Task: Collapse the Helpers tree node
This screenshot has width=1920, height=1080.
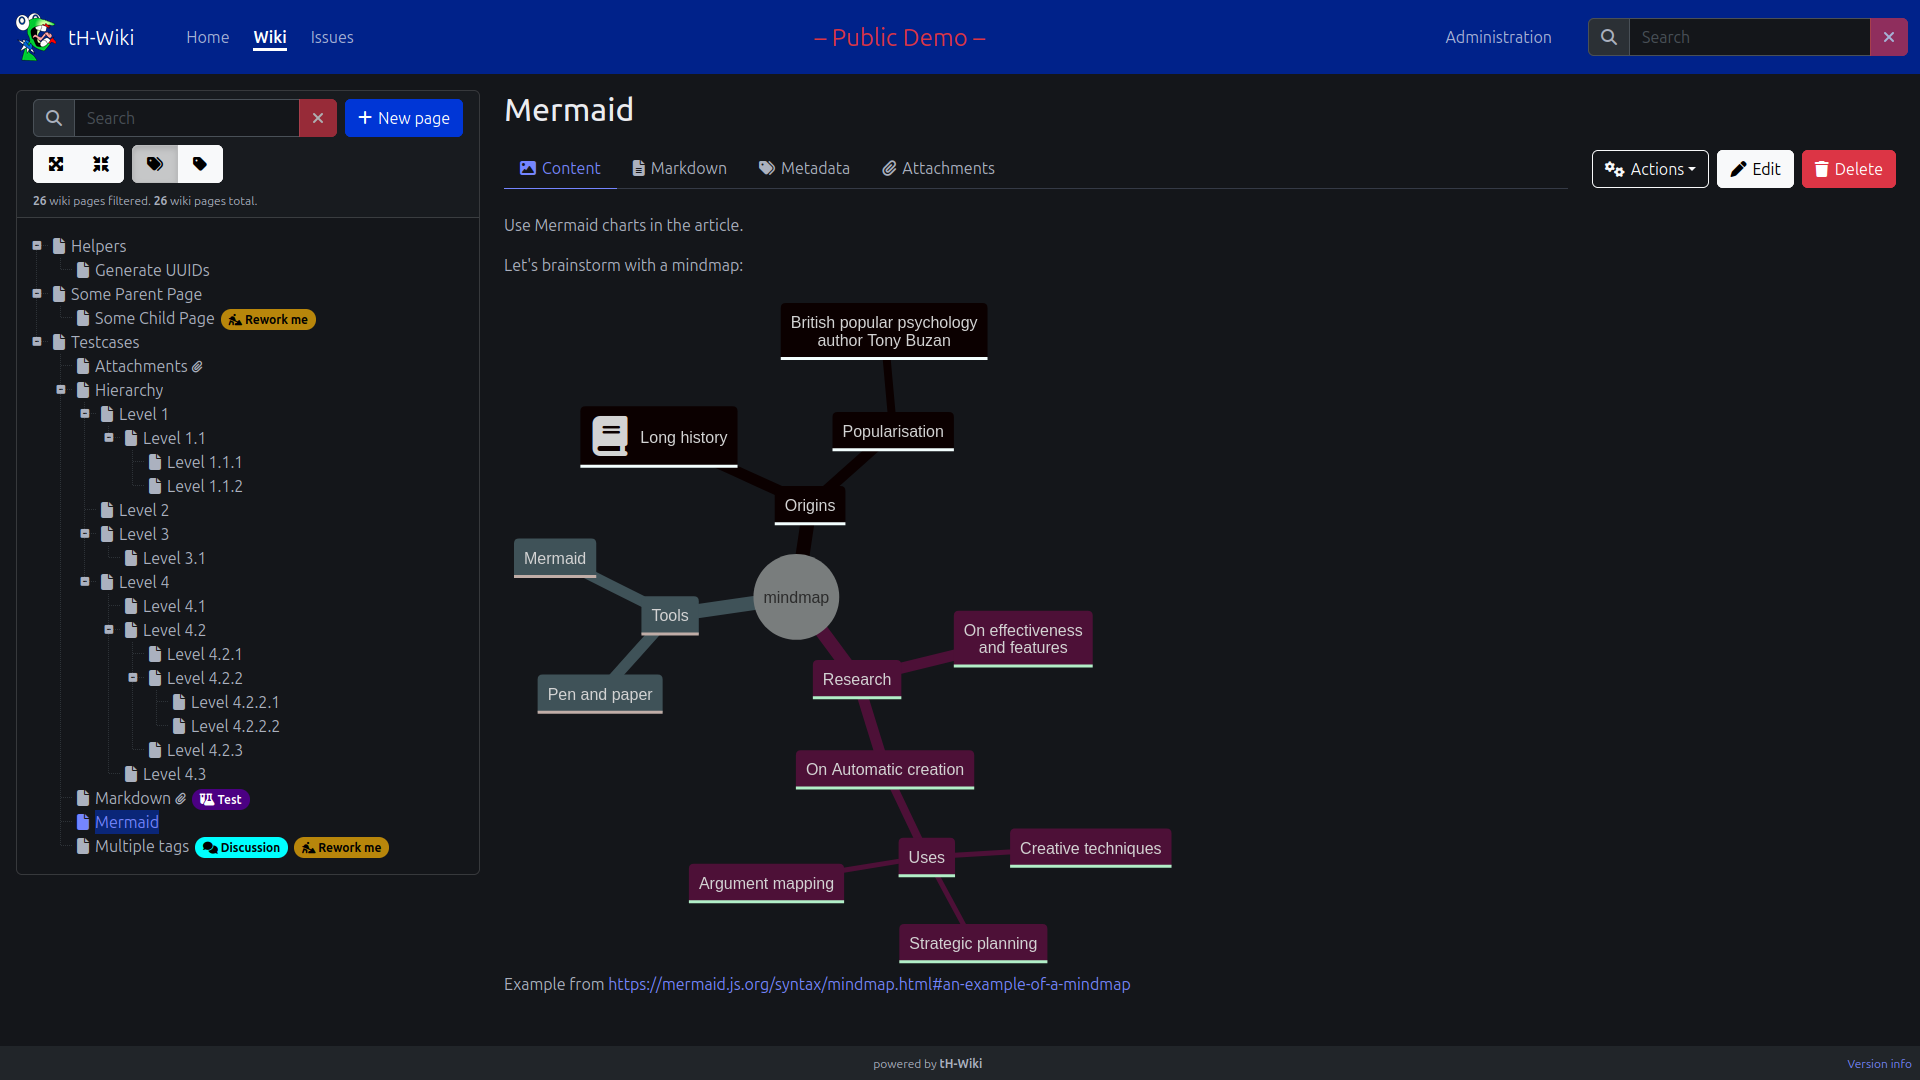Action: click(x=37, y=246)
